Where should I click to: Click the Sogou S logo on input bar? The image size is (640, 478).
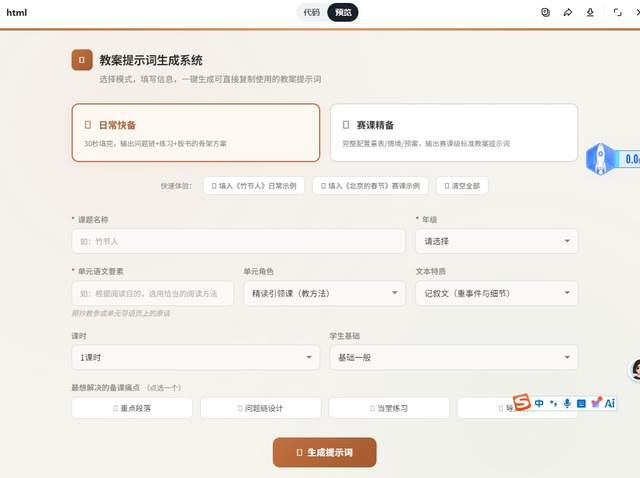click(522, 402)
